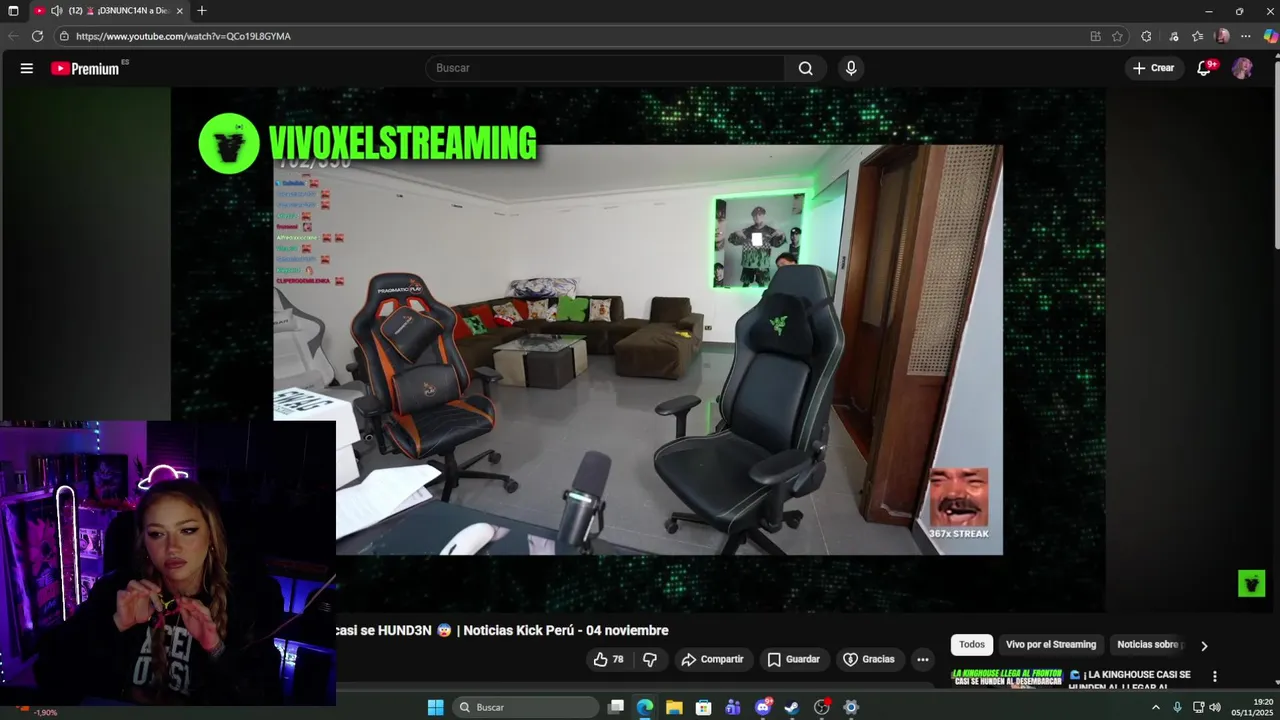Reload the page with the refresh icon
1280x720 pixels.
point(37,36)
